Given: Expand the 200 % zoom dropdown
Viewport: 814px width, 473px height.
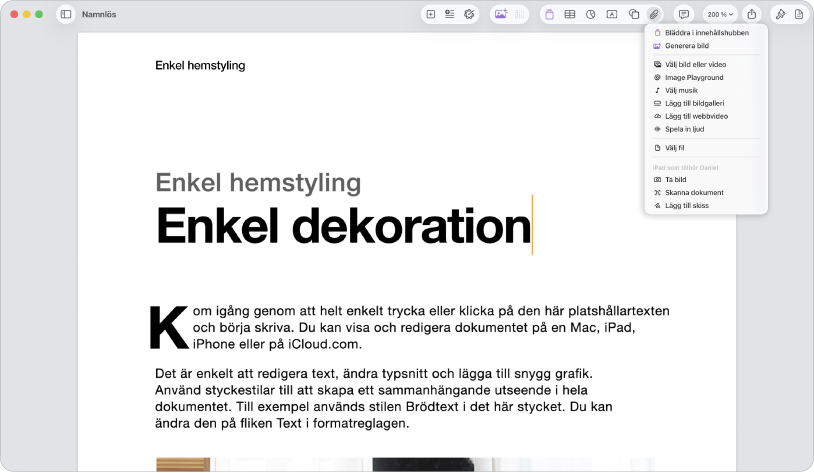Looking at the screenshot, I should tap(720, 15).
